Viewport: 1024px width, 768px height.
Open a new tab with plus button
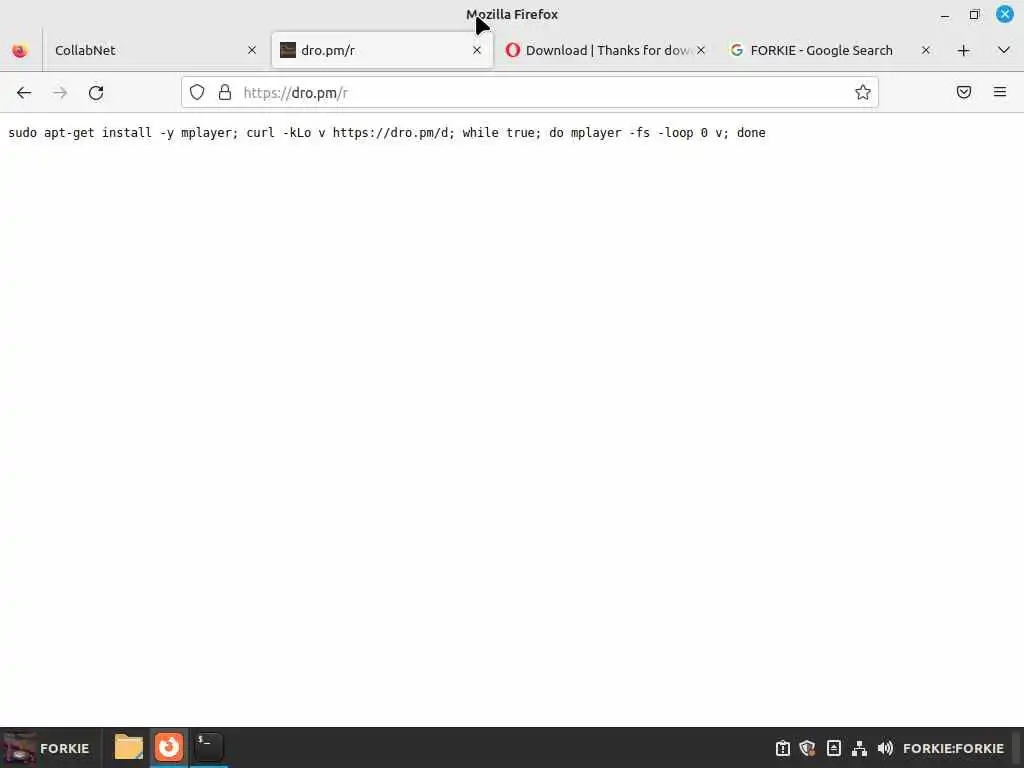(x=963, y=50)
